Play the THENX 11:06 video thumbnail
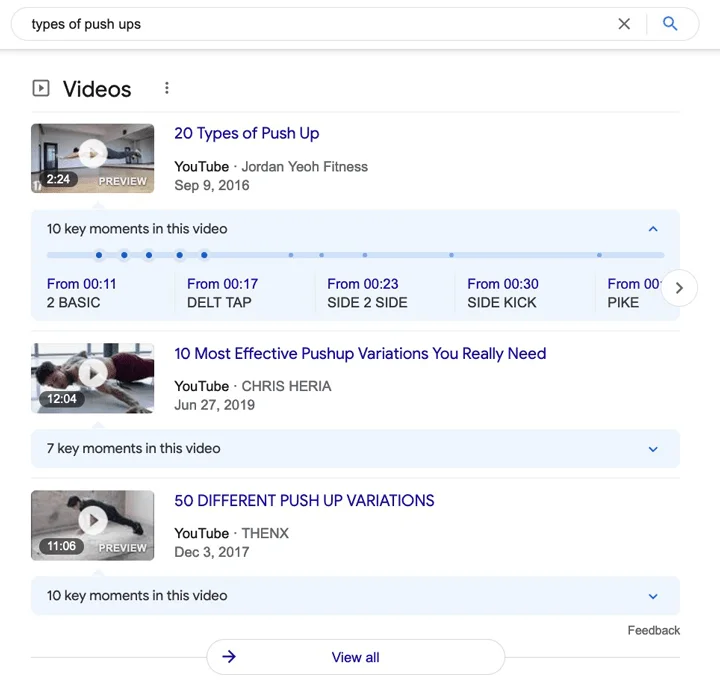Image resolution: width=720 pixels, height=682 pixels. [93, 525]
